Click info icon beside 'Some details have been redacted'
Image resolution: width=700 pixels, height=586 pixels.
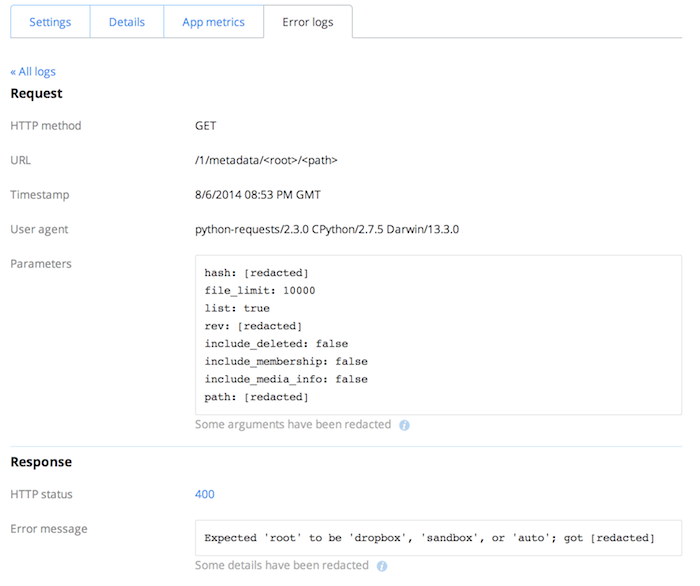(382, 566)
